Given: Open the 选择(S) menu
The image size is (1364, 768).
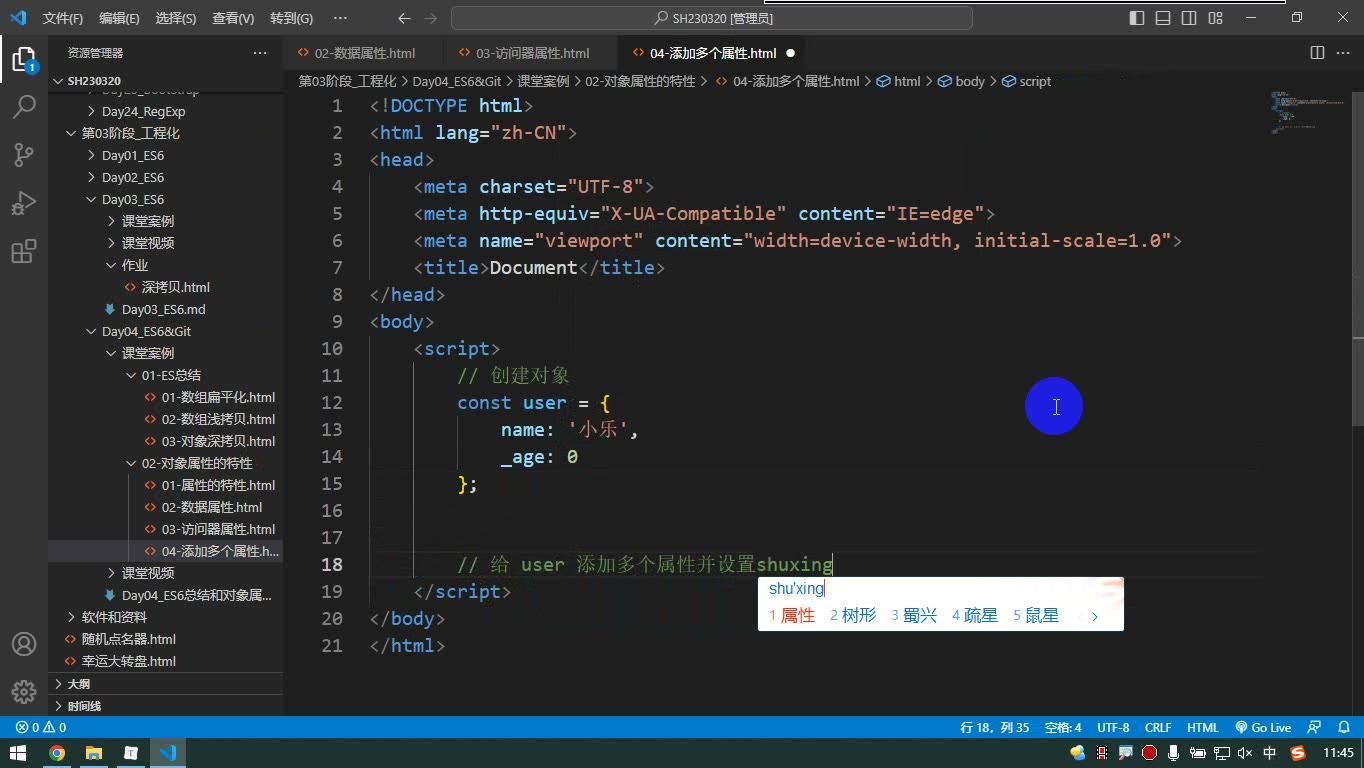Looking at the screenshot, I should 176,18.
